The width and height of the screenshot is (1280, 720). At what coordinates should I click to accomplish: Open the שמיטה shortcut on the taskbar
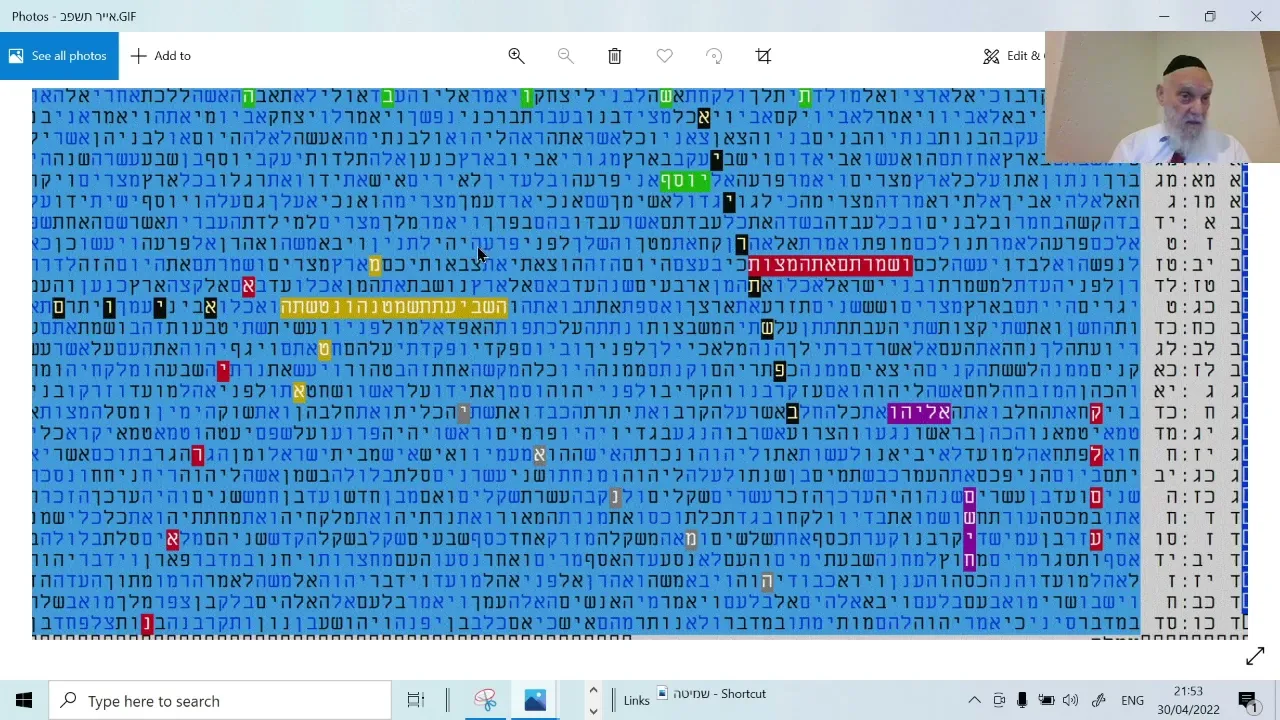(712, 693)
